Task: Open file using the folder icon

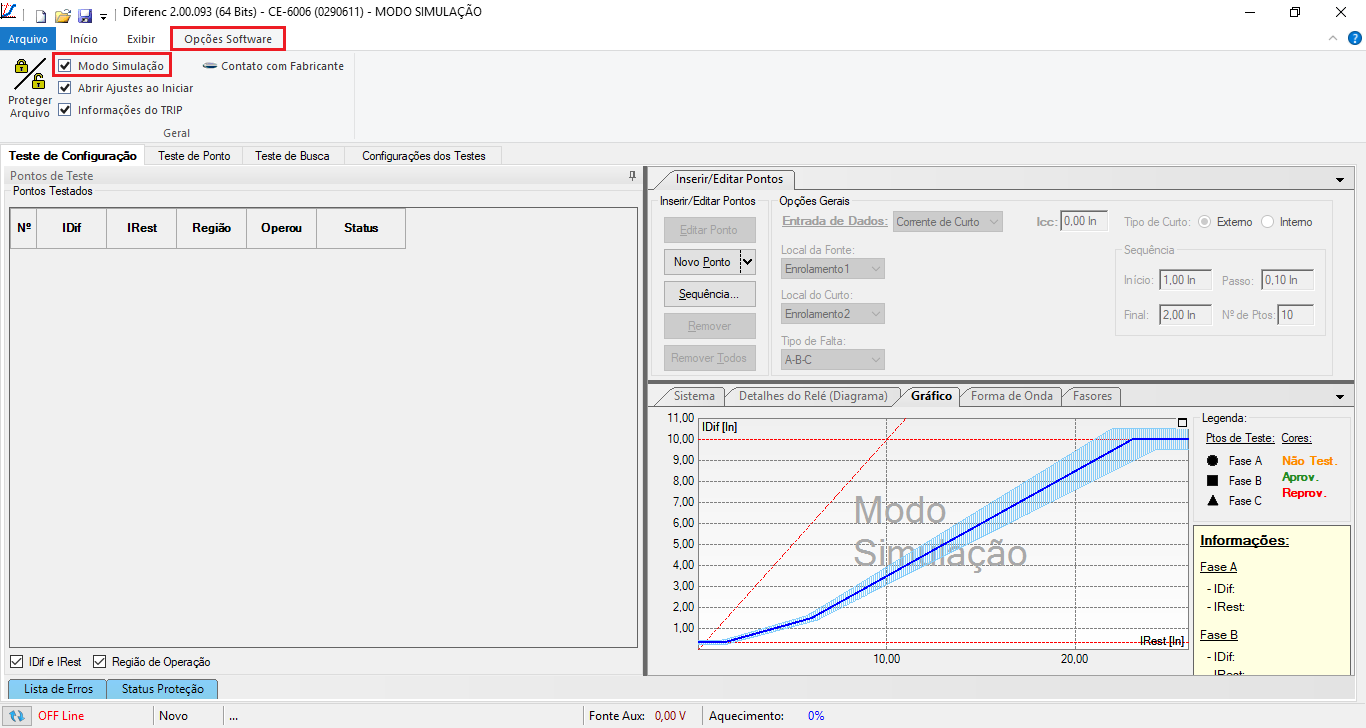Action: pyautogui.click(x=62, y=15)
